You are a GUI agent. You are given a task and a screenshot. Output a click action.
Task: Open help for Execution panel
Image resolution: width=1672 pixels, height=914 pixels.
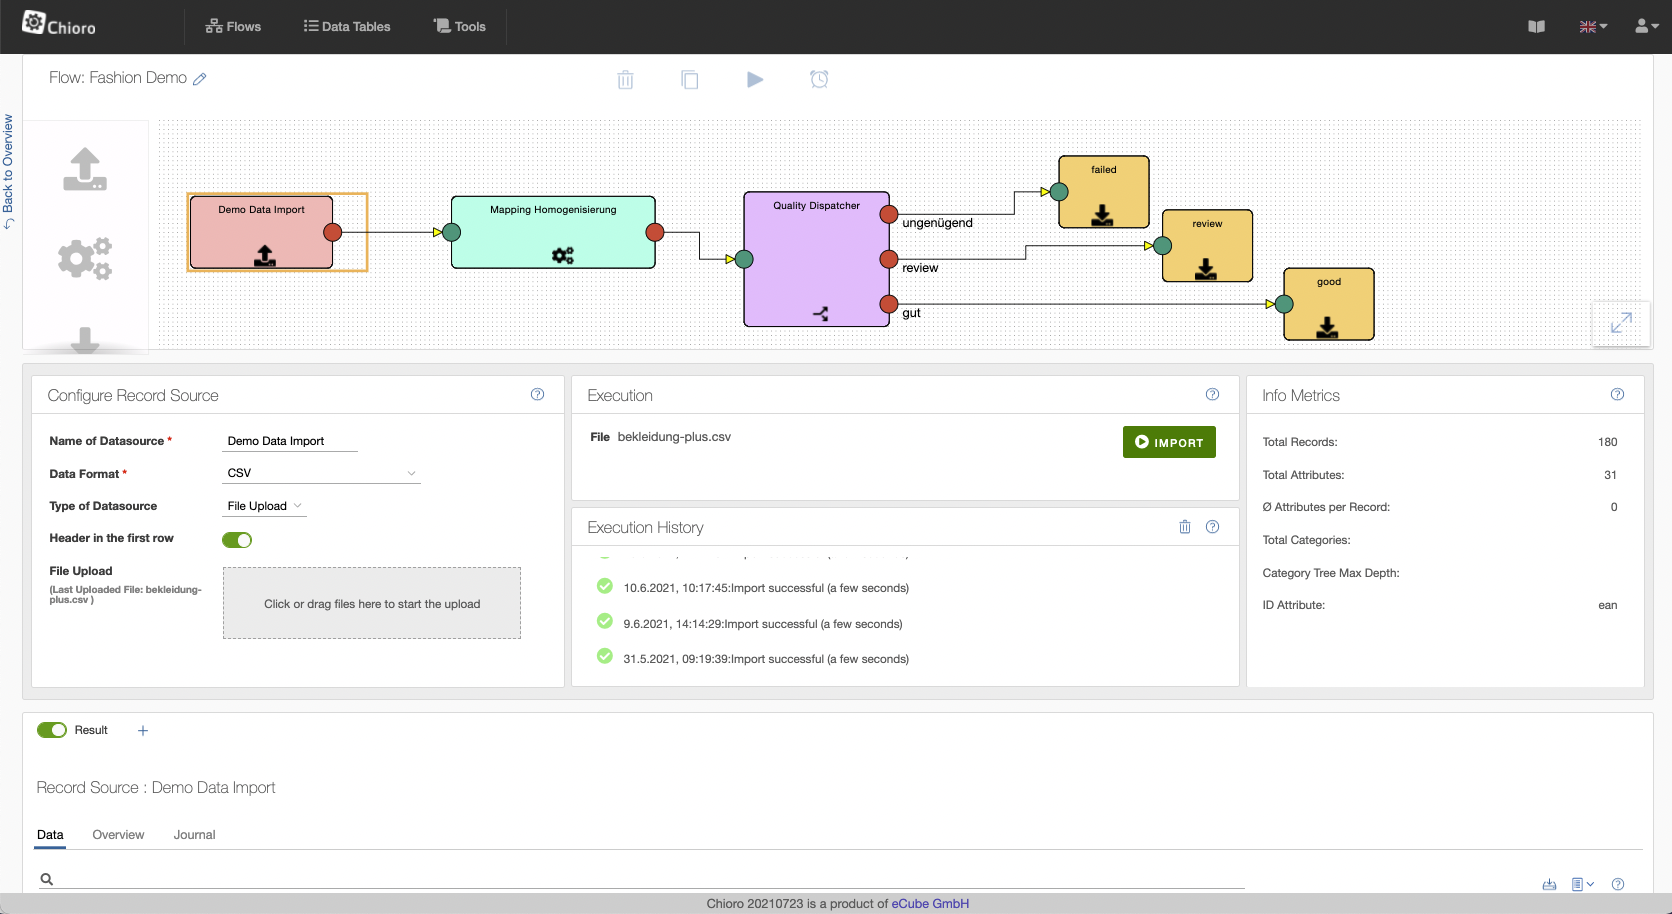coord(1212,394)
